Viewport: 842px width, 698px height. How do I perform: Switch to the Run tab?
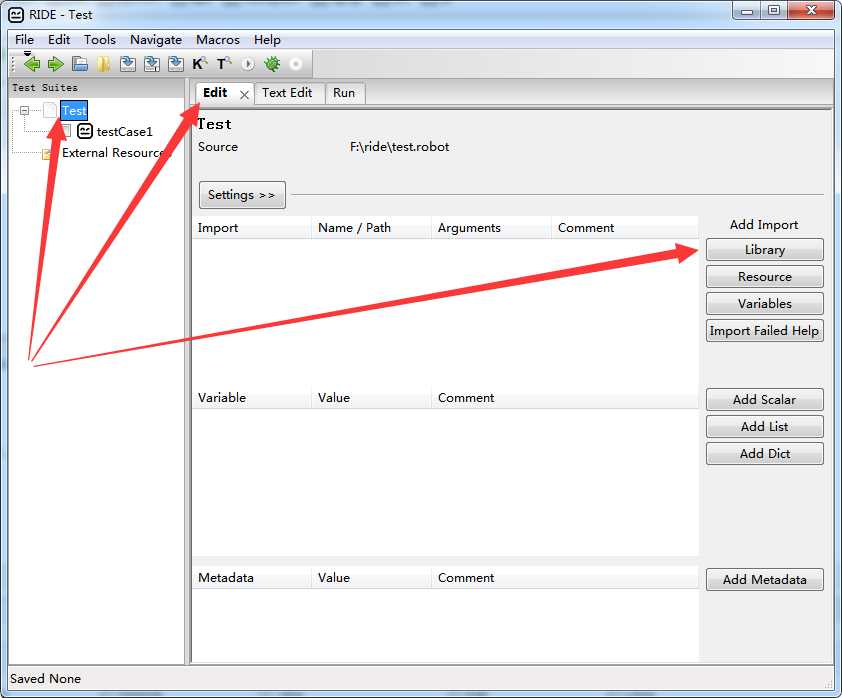[x=344, y=93]
